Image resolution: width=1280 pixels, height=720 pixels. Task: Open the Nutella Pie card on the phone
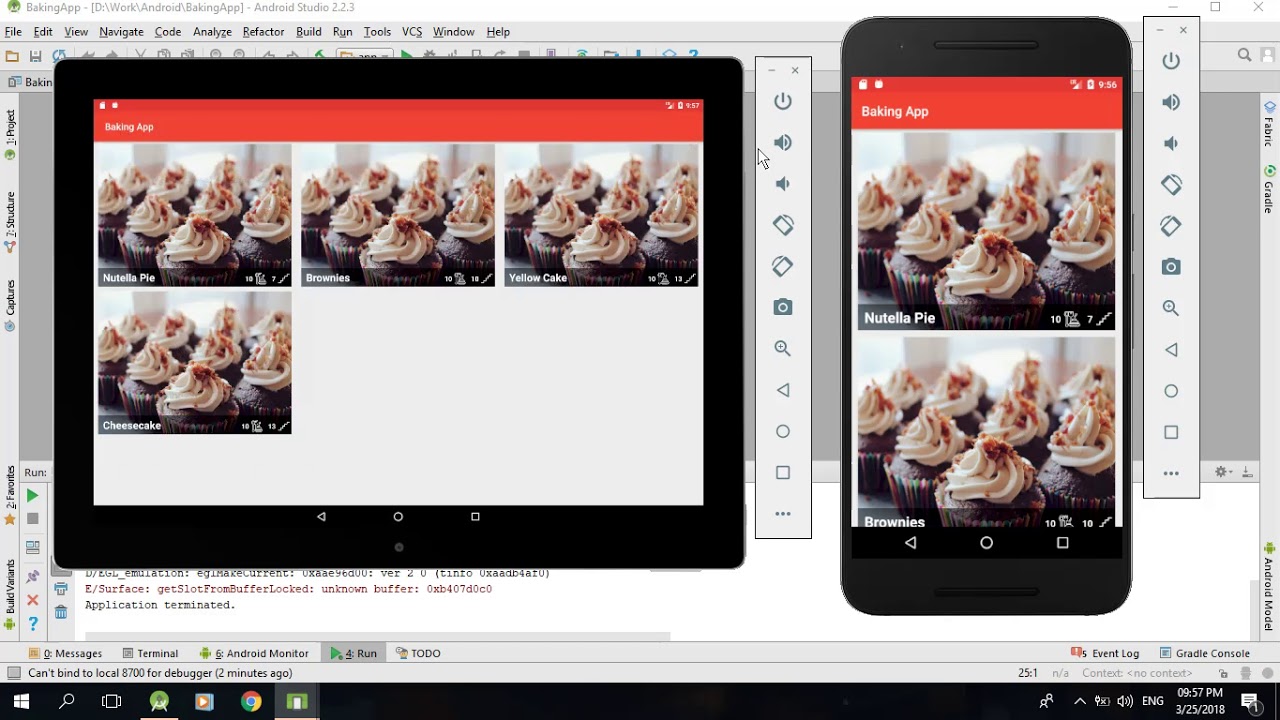[x=986, y=231]
